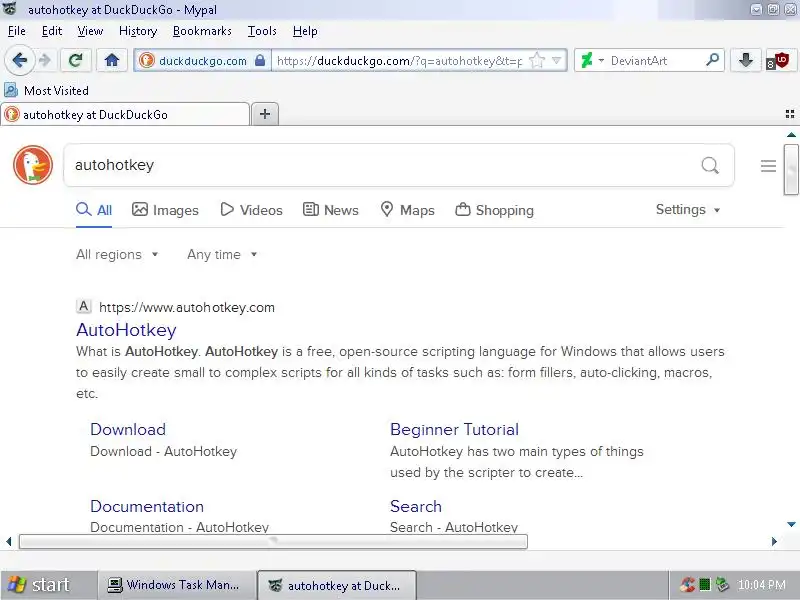Click the AutoHotkey favicon next to URL
The image size is (800, 600).
[84, 306]
